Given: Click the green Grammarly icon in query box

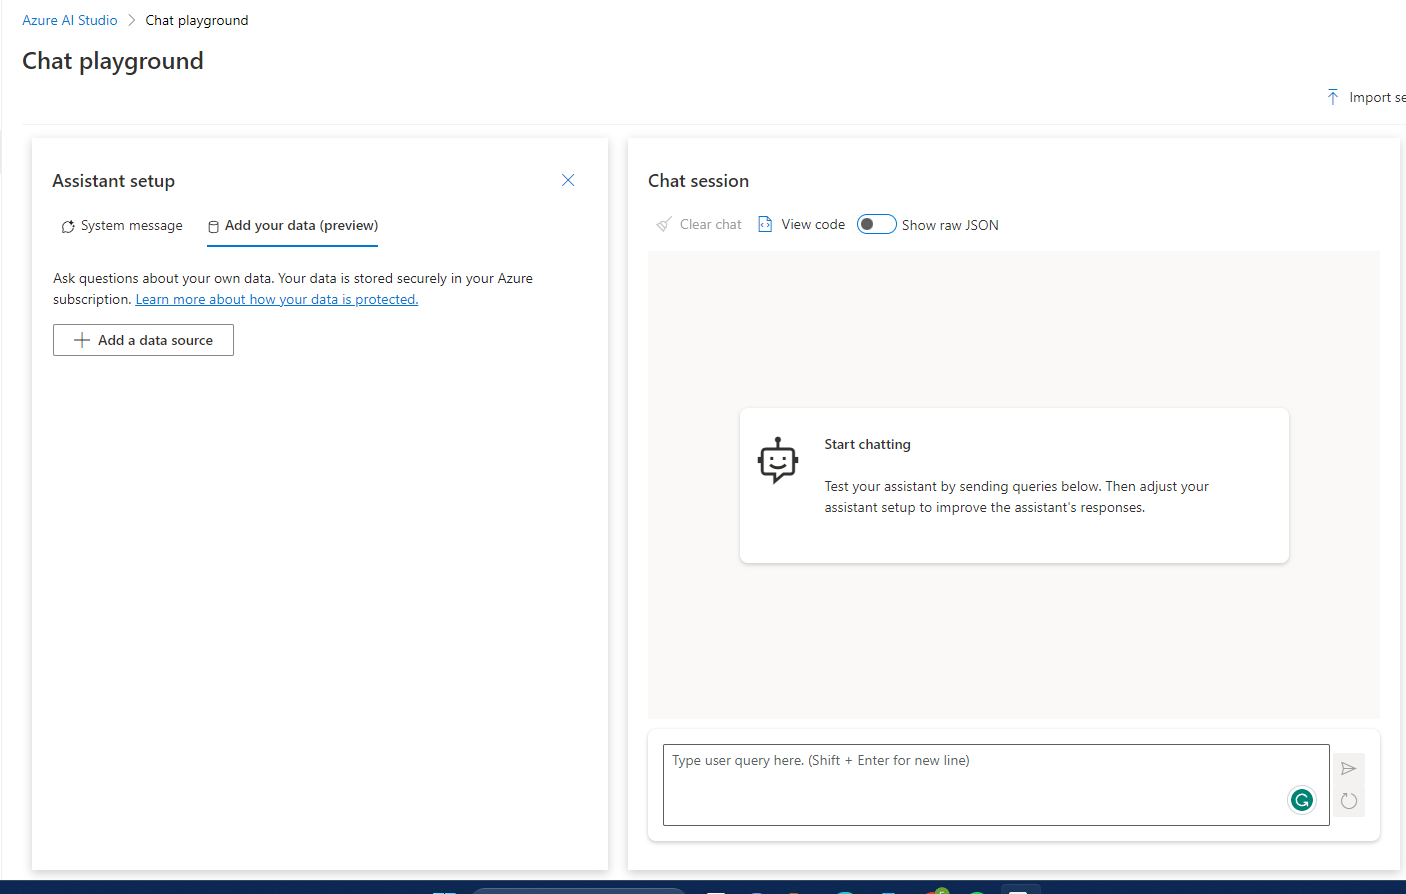Looking at the screenshot, I should pos(1302,800).
